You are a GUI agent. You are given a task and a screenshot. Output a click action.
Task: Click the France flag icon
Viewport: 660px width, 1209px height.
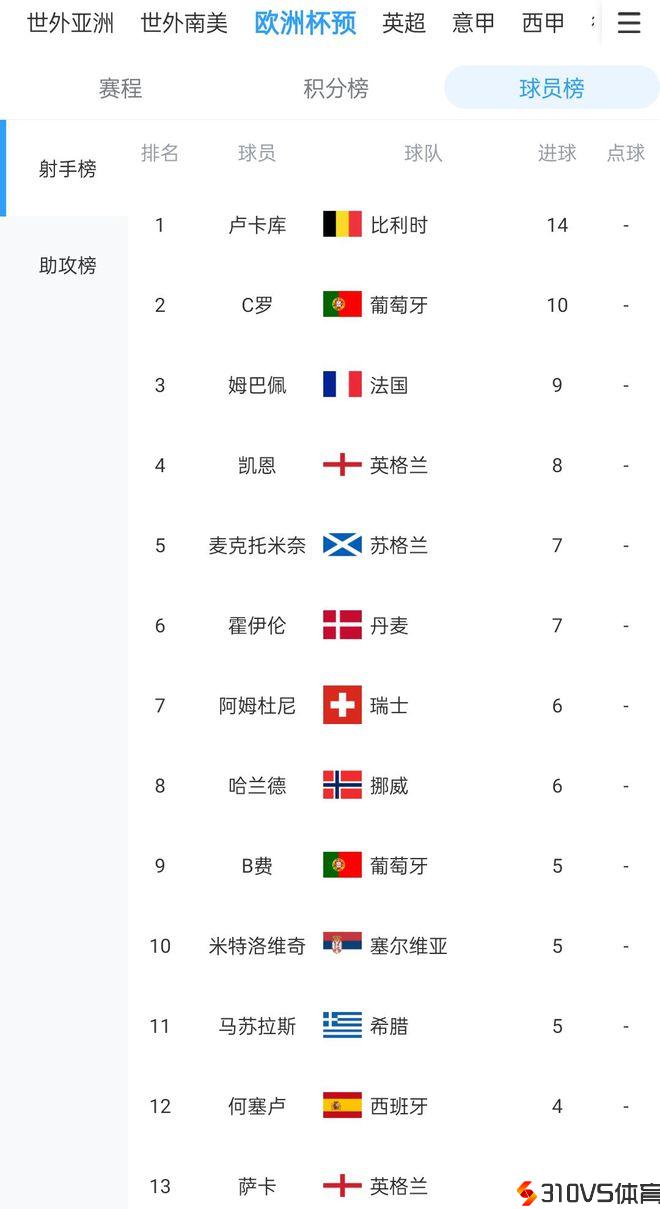342,385
